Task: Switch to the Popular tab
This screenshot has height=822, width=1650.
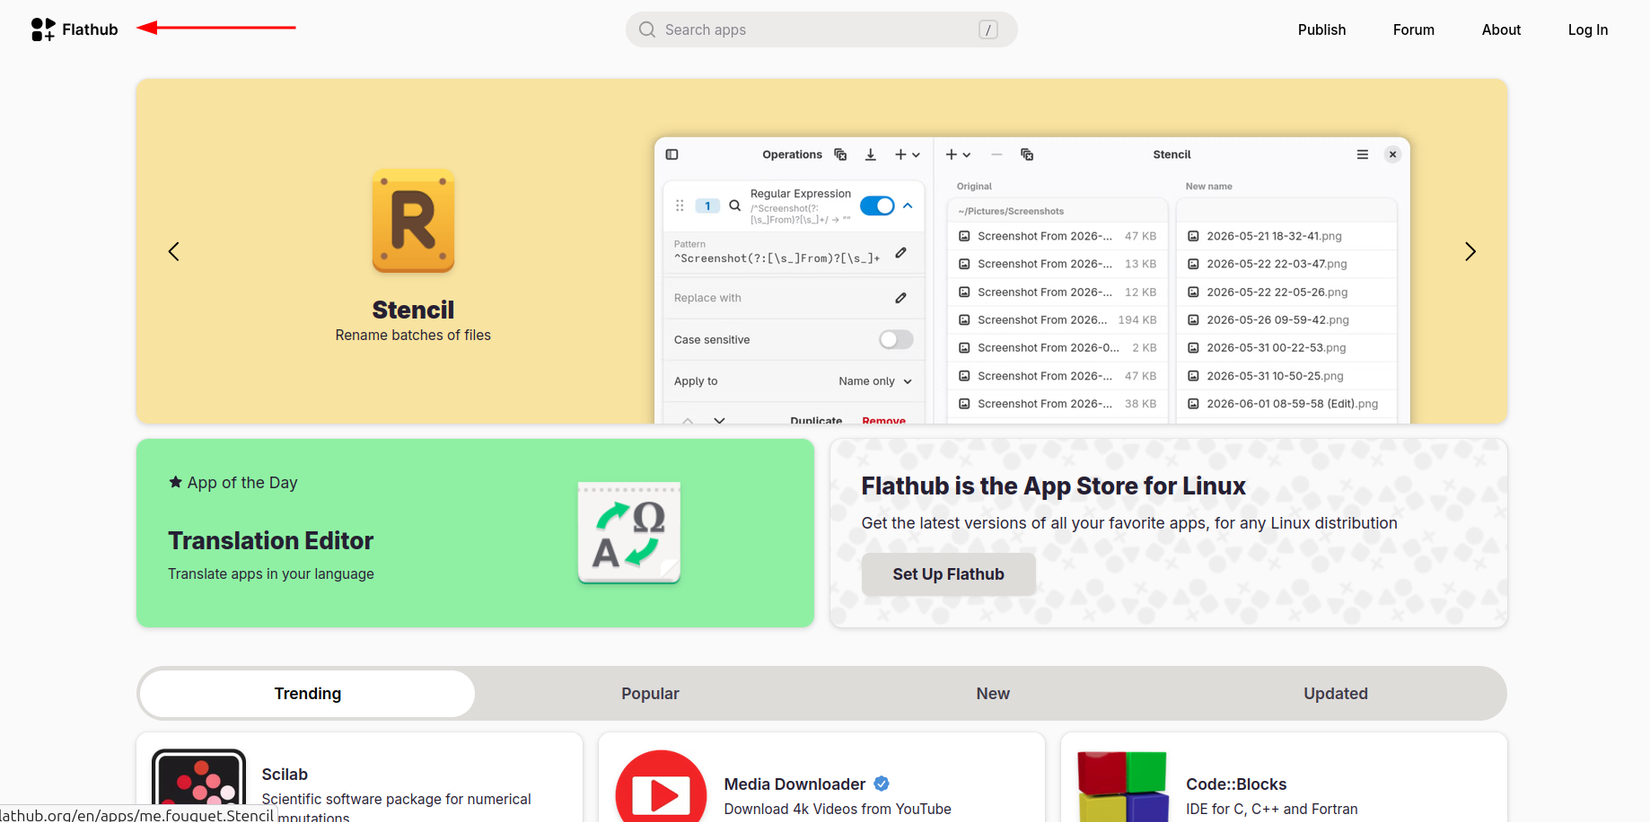Action: (650, 694)
